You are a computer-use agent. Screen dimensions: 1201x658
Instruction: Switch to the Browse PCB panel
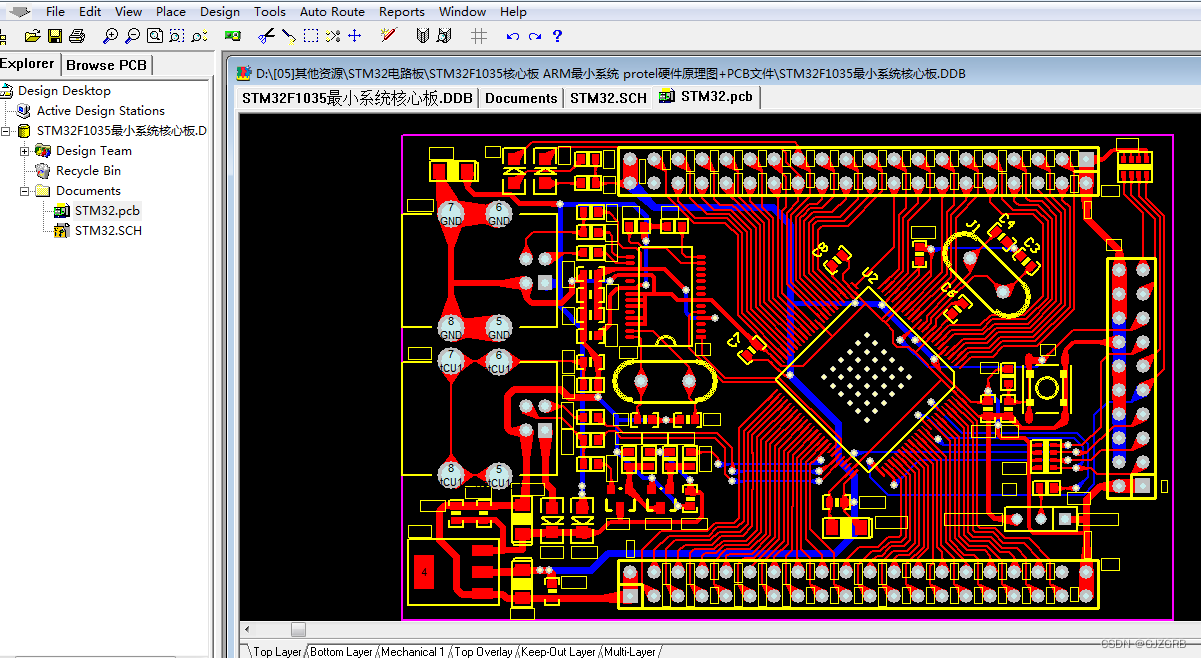[106, 64]
